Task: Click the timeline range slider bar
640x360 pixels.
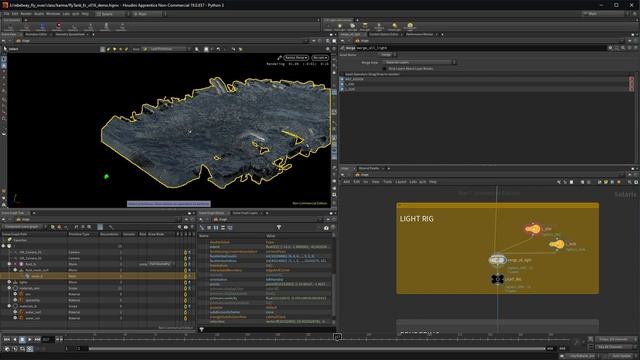Action: 317,349
